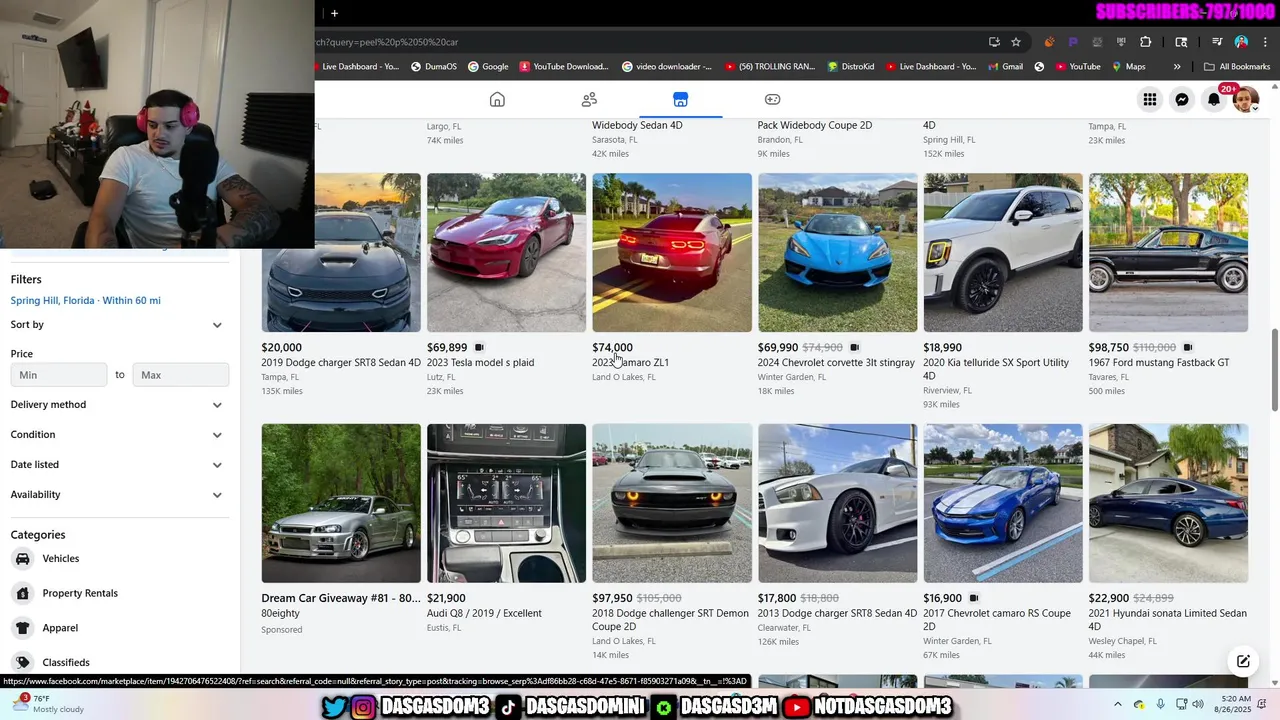Open a new browser tab
The width and height of the screenshot is (1280, 720).
334,13
